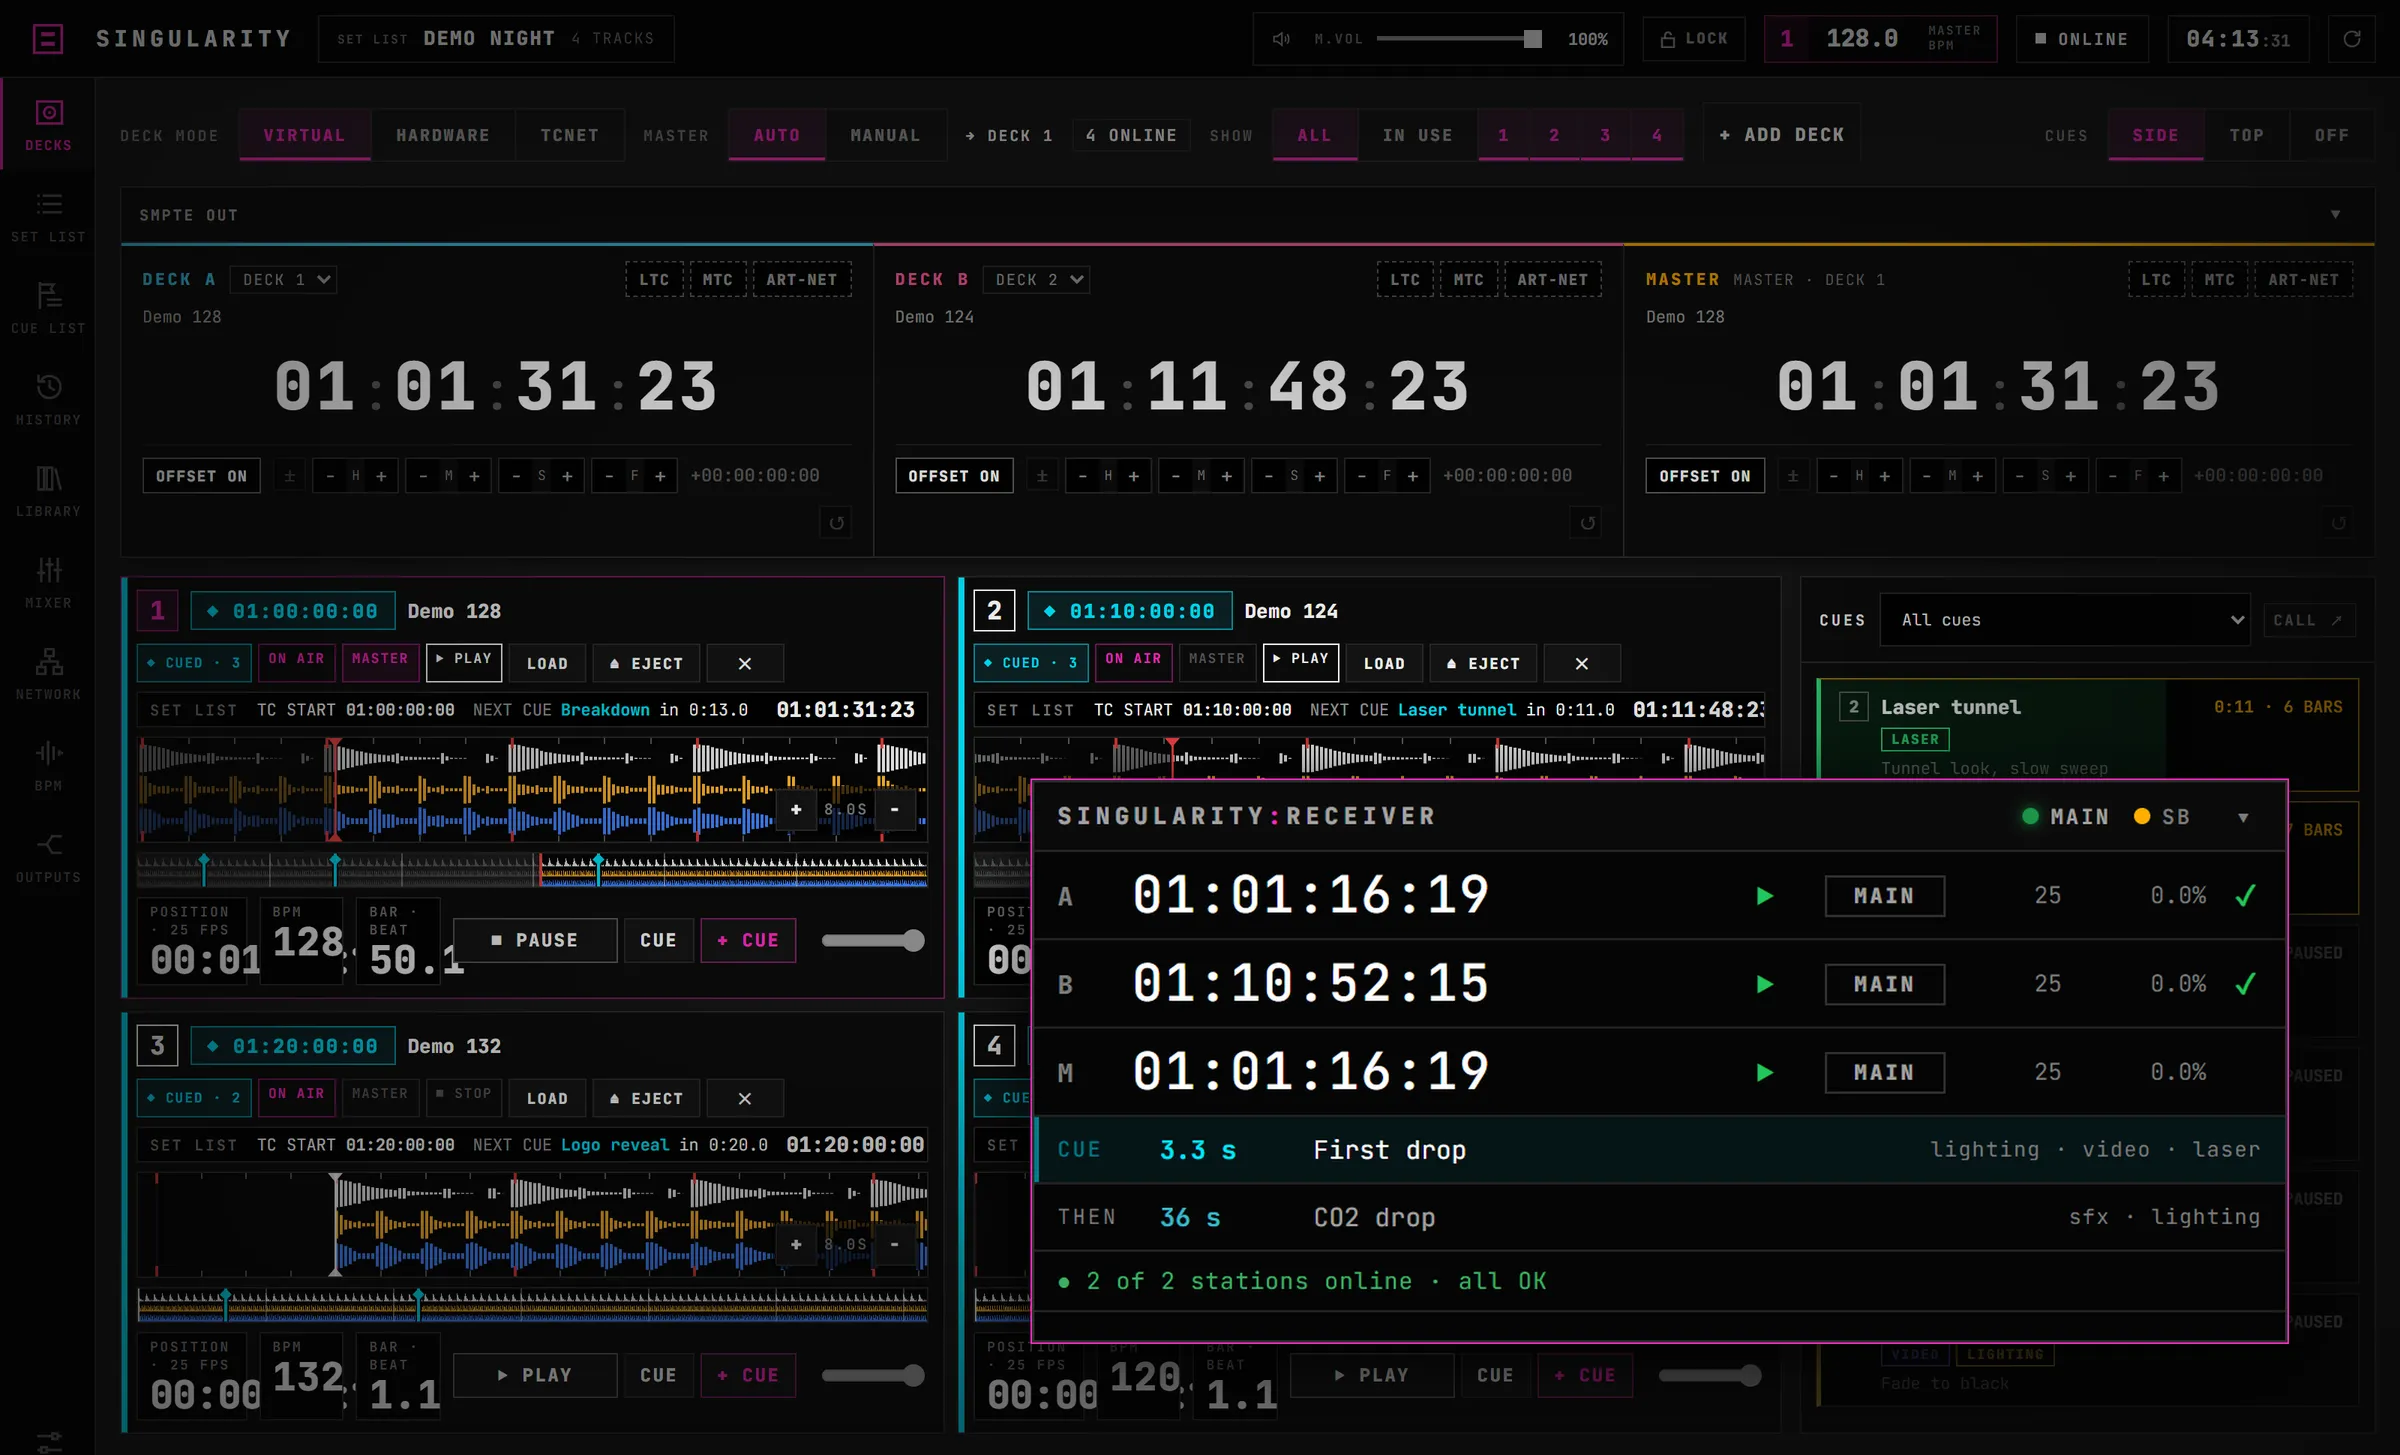Click the ADD DECK button

[x=1781, y=135]
